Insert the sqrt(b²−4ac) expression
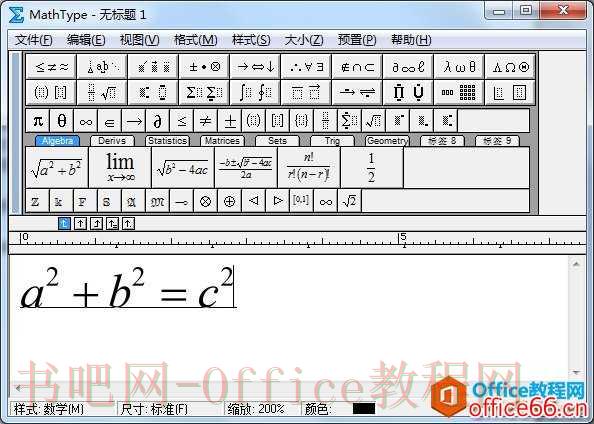 [x=183, y=167]
